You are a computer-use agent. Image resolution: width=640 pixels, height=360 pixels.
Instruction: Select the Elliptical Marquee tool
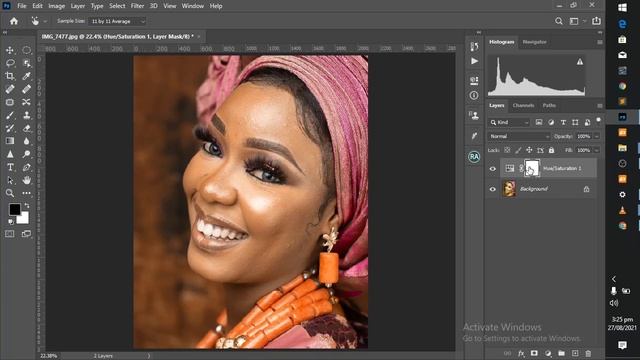(27, 50)
